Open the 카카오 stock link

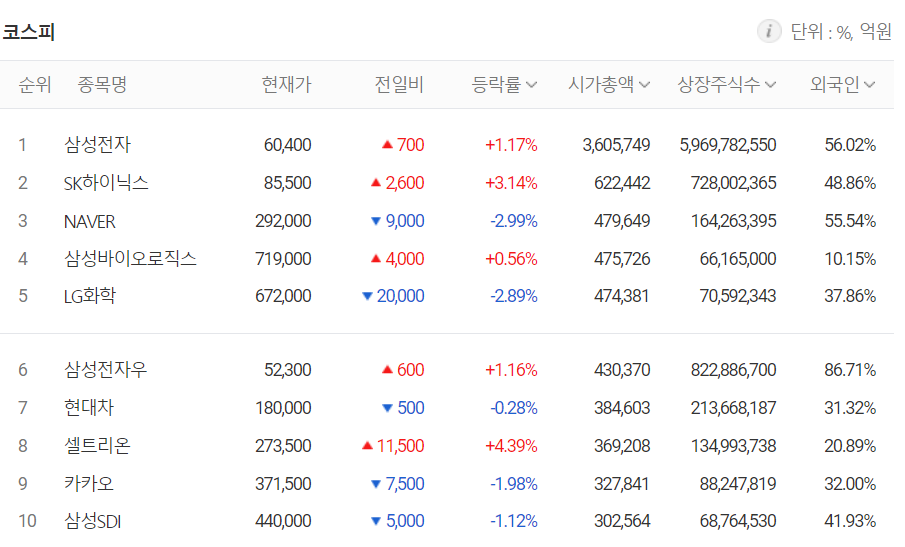click(89, 484)
